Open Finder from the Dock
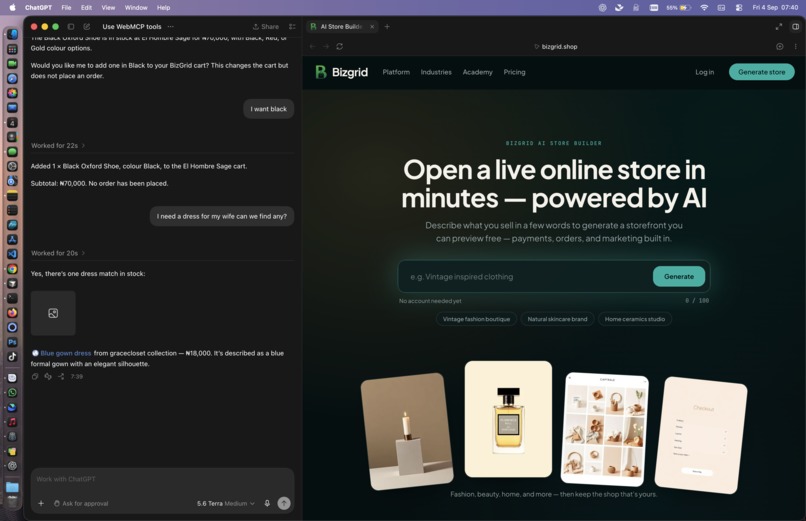806x521 pixels. 12,34
